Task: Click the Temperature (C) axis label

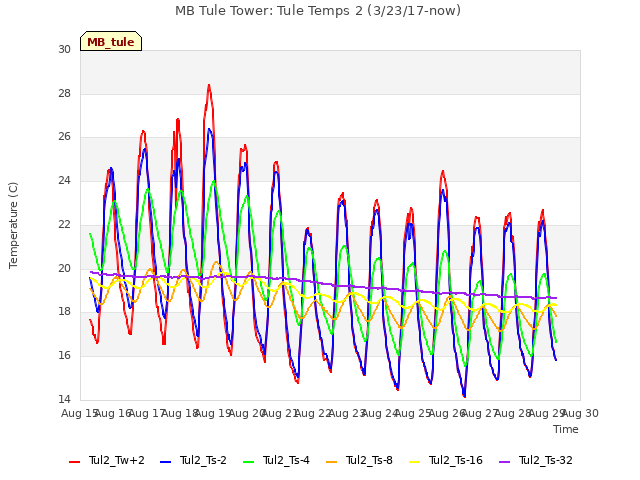Action: coord(13,225)
